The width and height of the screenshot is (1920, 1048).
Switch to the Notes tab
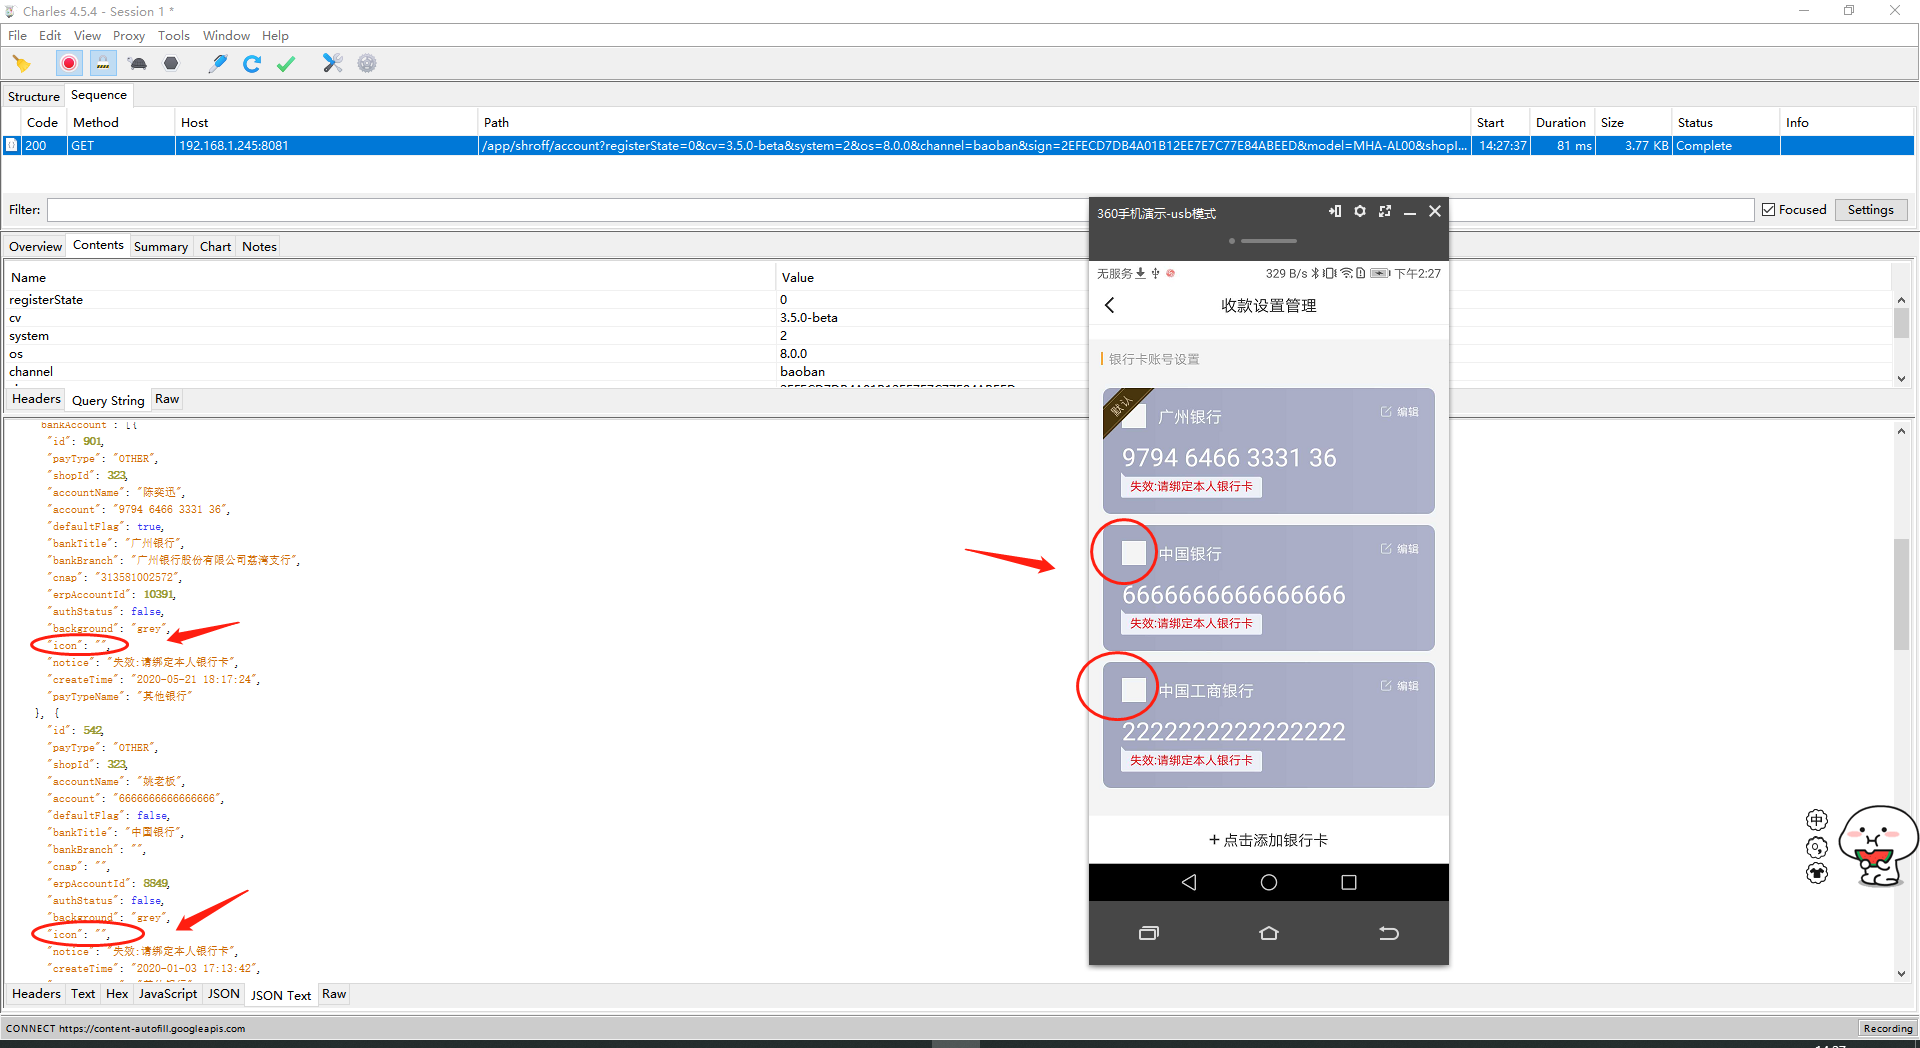(x=259, y=247)
